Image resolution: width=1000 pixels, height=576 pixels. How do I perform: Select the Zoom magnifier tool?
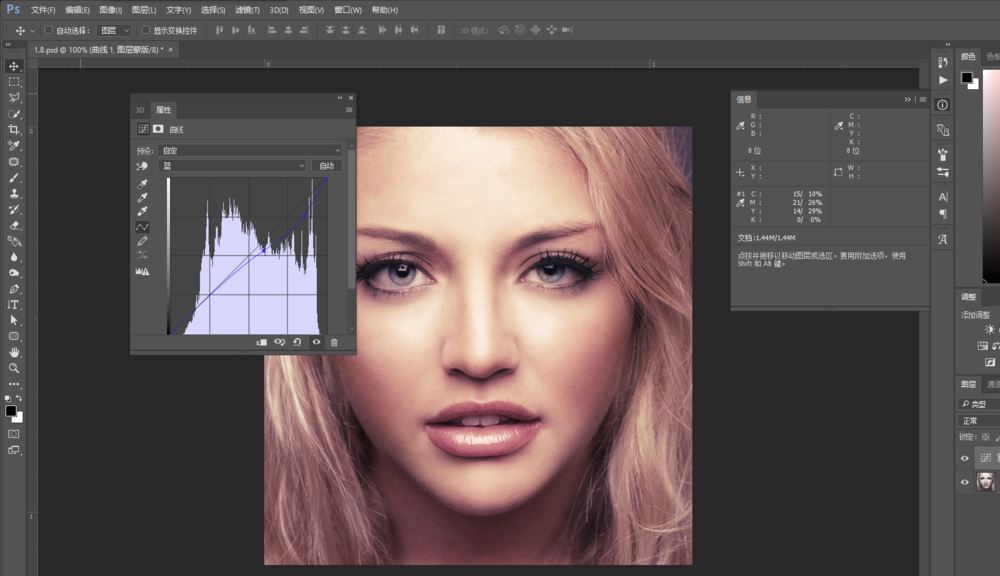(14, 368)
